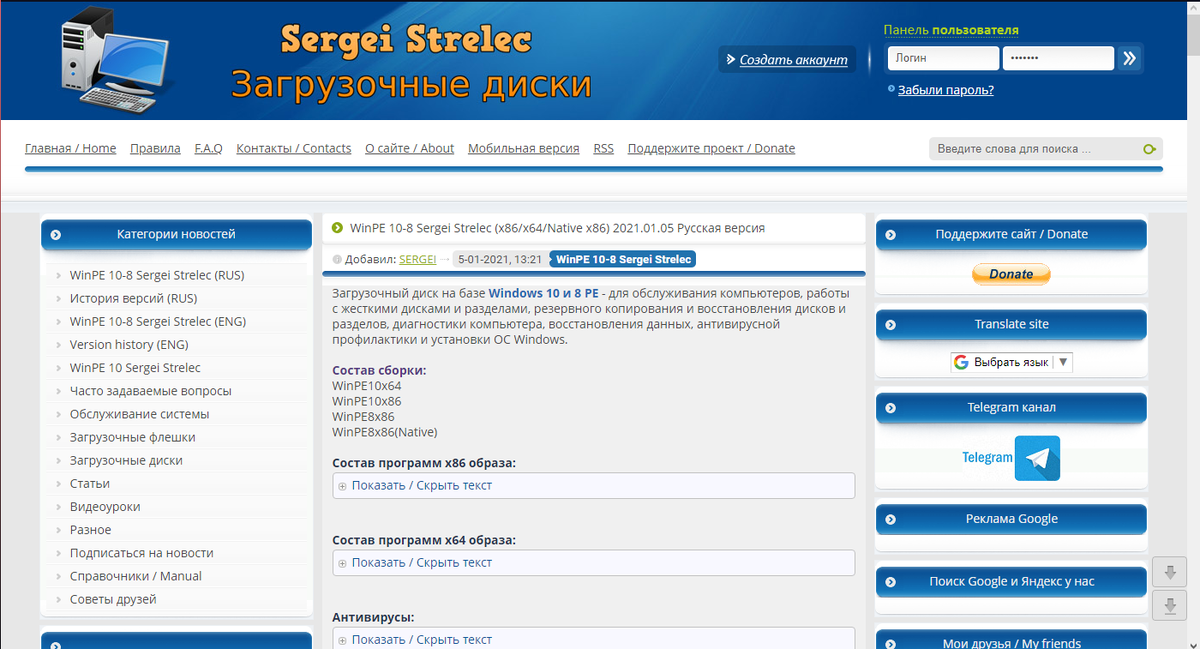Click the double-arrow login submit icon
Image resolution: width=1200 pixels, height=649 pixels.
(1131, 58)
